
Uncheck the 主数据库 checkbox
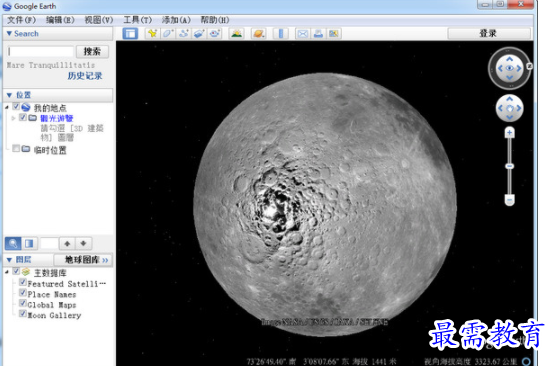pos(16,271)
